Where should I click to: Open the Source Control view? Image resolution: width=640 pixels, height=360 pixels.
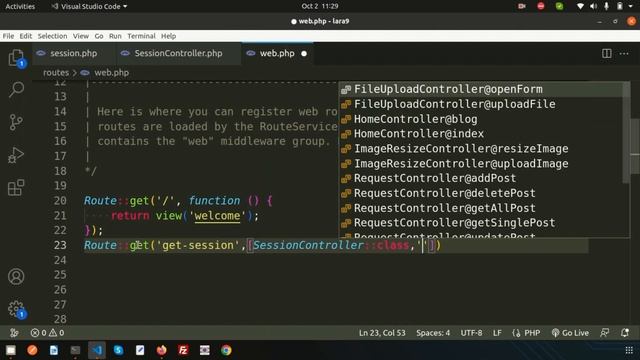(x=16, y=122)
